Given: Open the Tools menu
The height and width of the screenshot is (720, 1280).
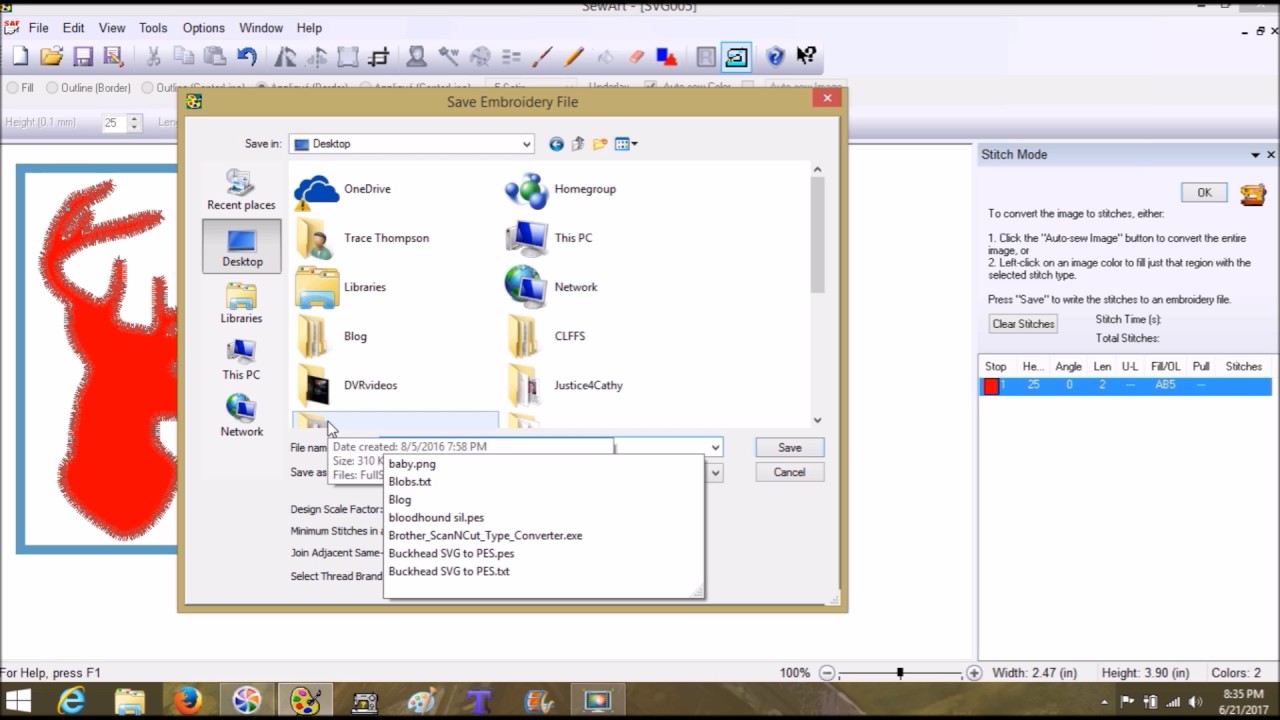Looking at the screenshot, I should point(153,28).
